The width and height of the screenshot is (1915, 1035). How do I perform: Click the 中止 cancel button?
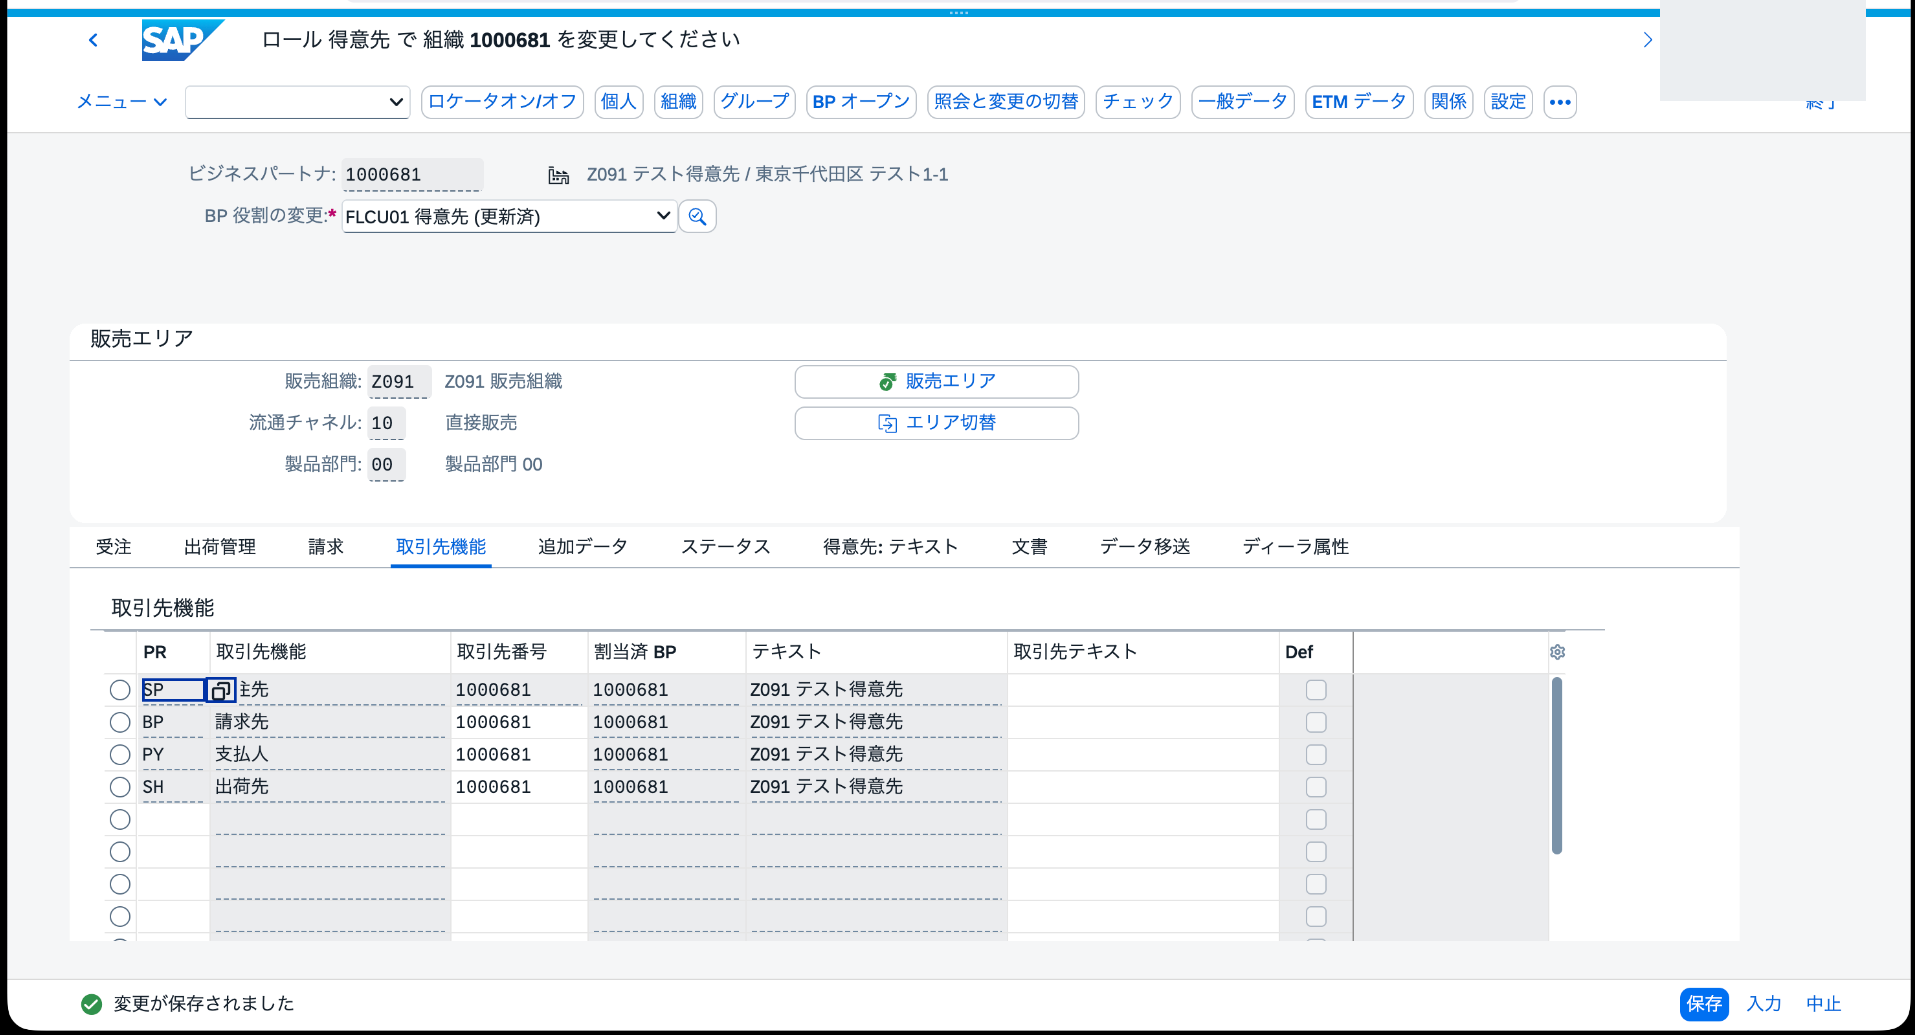[x=1824, y=1004]
